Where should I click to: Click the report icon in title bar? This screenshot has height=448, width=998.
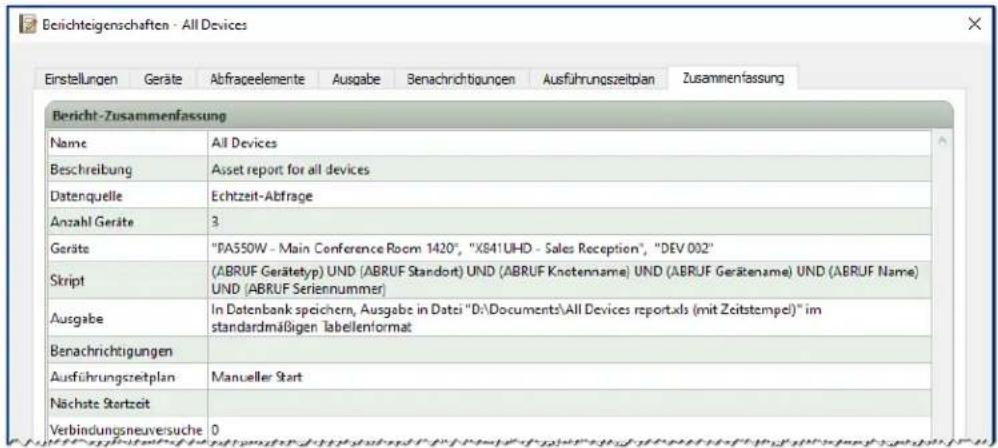pos(26,25)
